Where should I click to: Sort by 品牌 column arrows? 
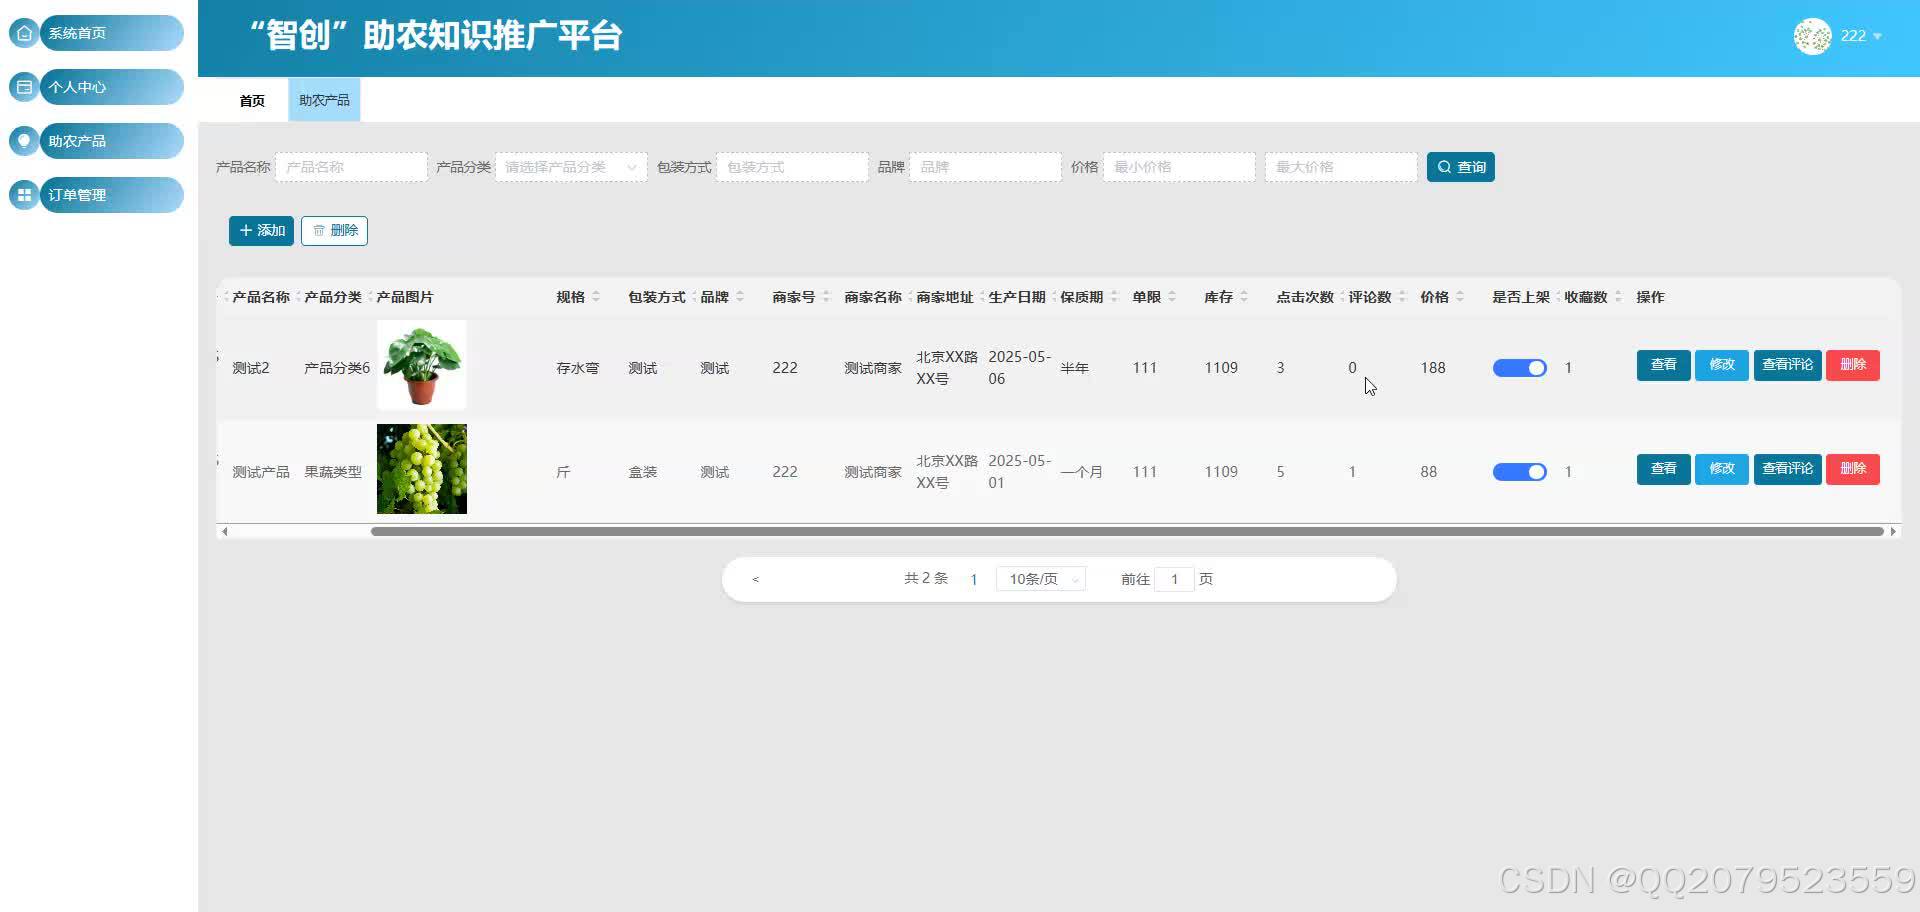point(740,297)
